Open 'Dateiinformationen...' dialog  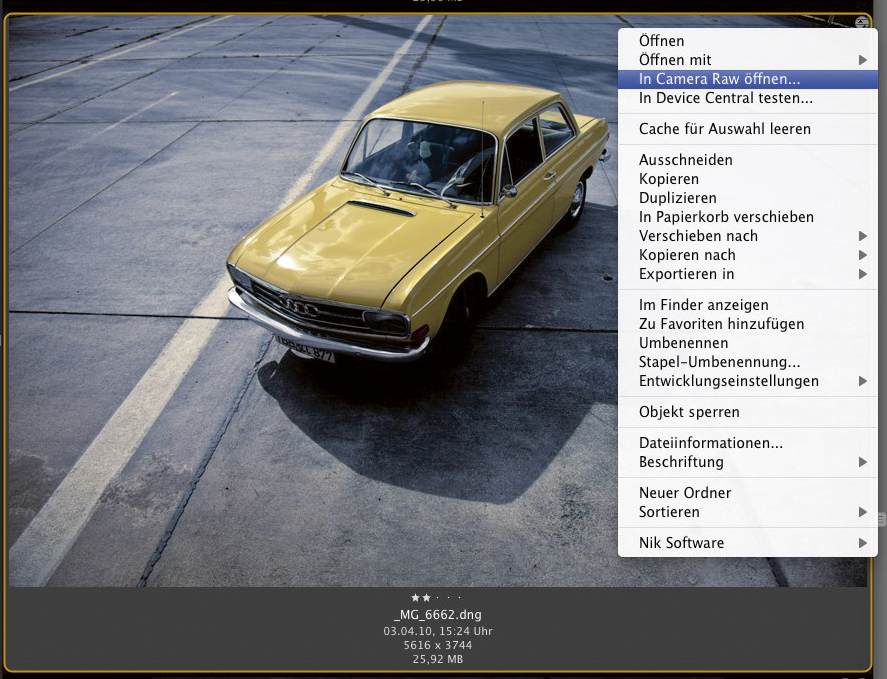[x=710, y=443]
